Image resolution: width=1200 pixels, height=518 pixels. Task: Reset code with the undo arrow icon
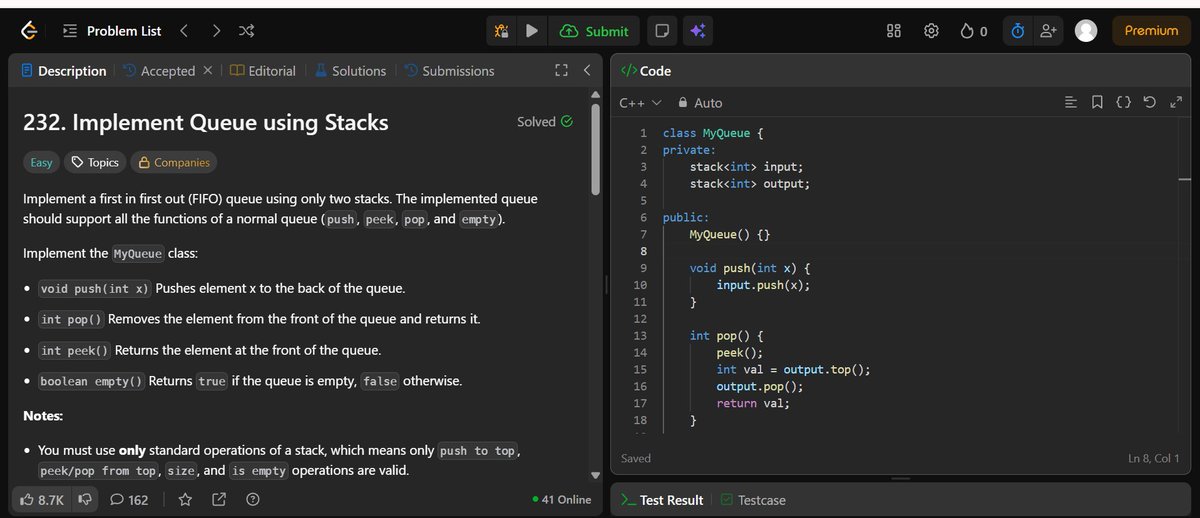tap(1150, 102)
